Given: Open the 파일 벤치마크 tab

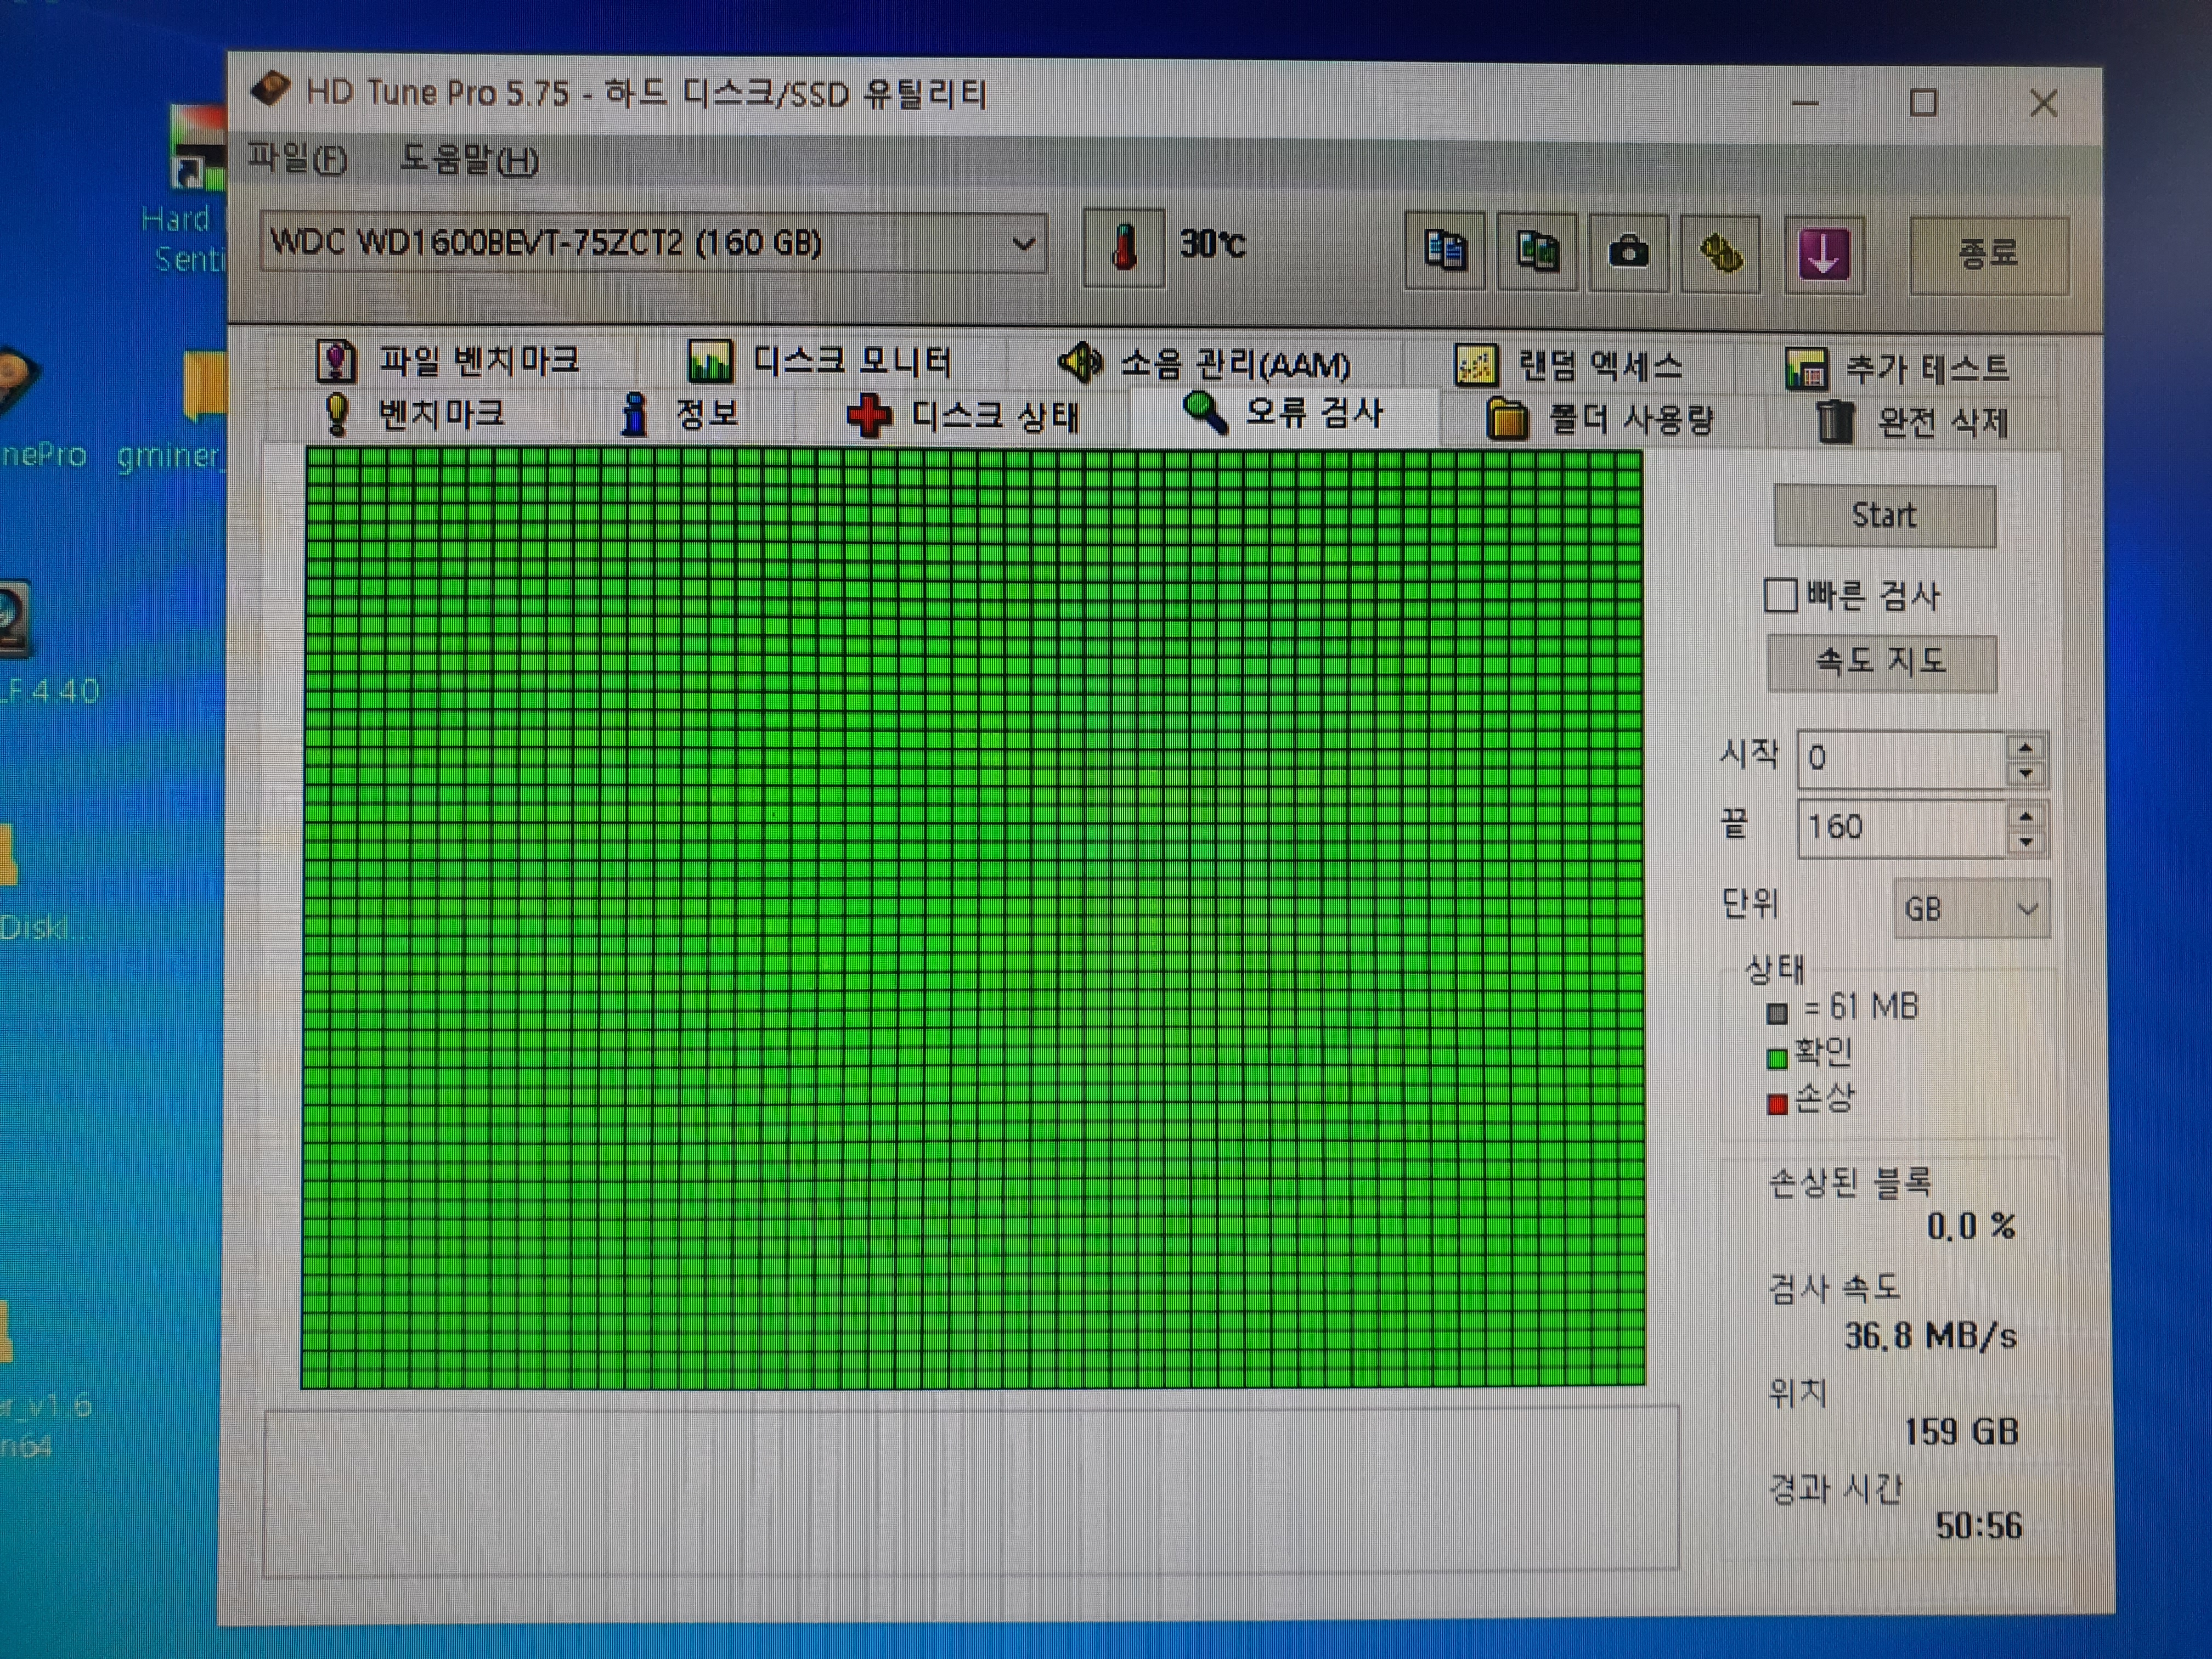Looking at the screenshot, I should click(x=448, y=360).
